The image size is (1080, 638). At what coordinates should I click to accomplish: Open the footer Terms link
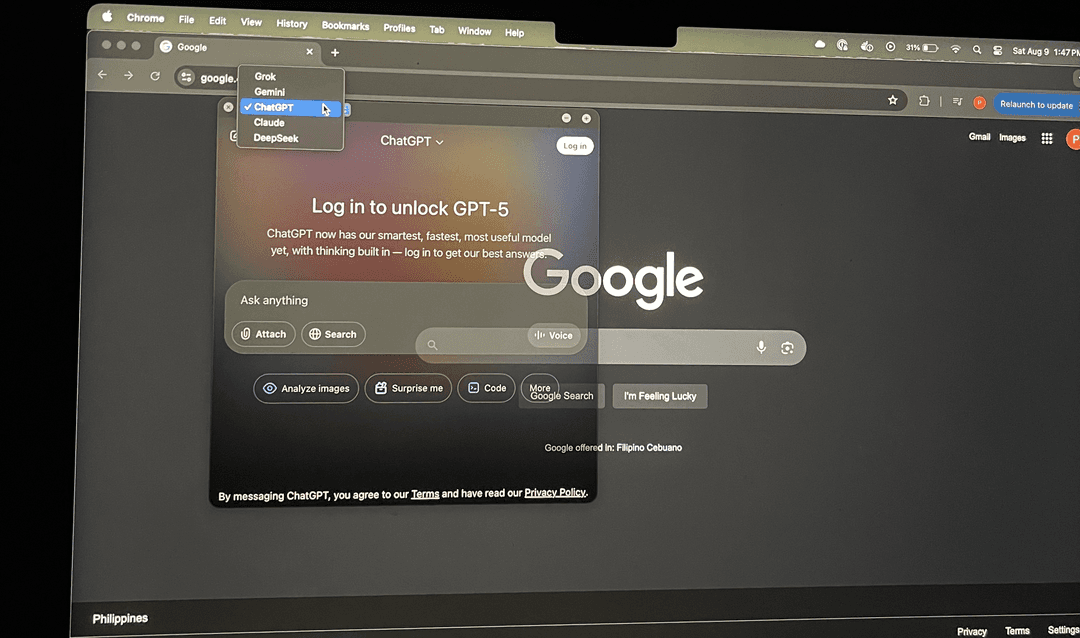pyautogui.click(x=1017, y=631)
